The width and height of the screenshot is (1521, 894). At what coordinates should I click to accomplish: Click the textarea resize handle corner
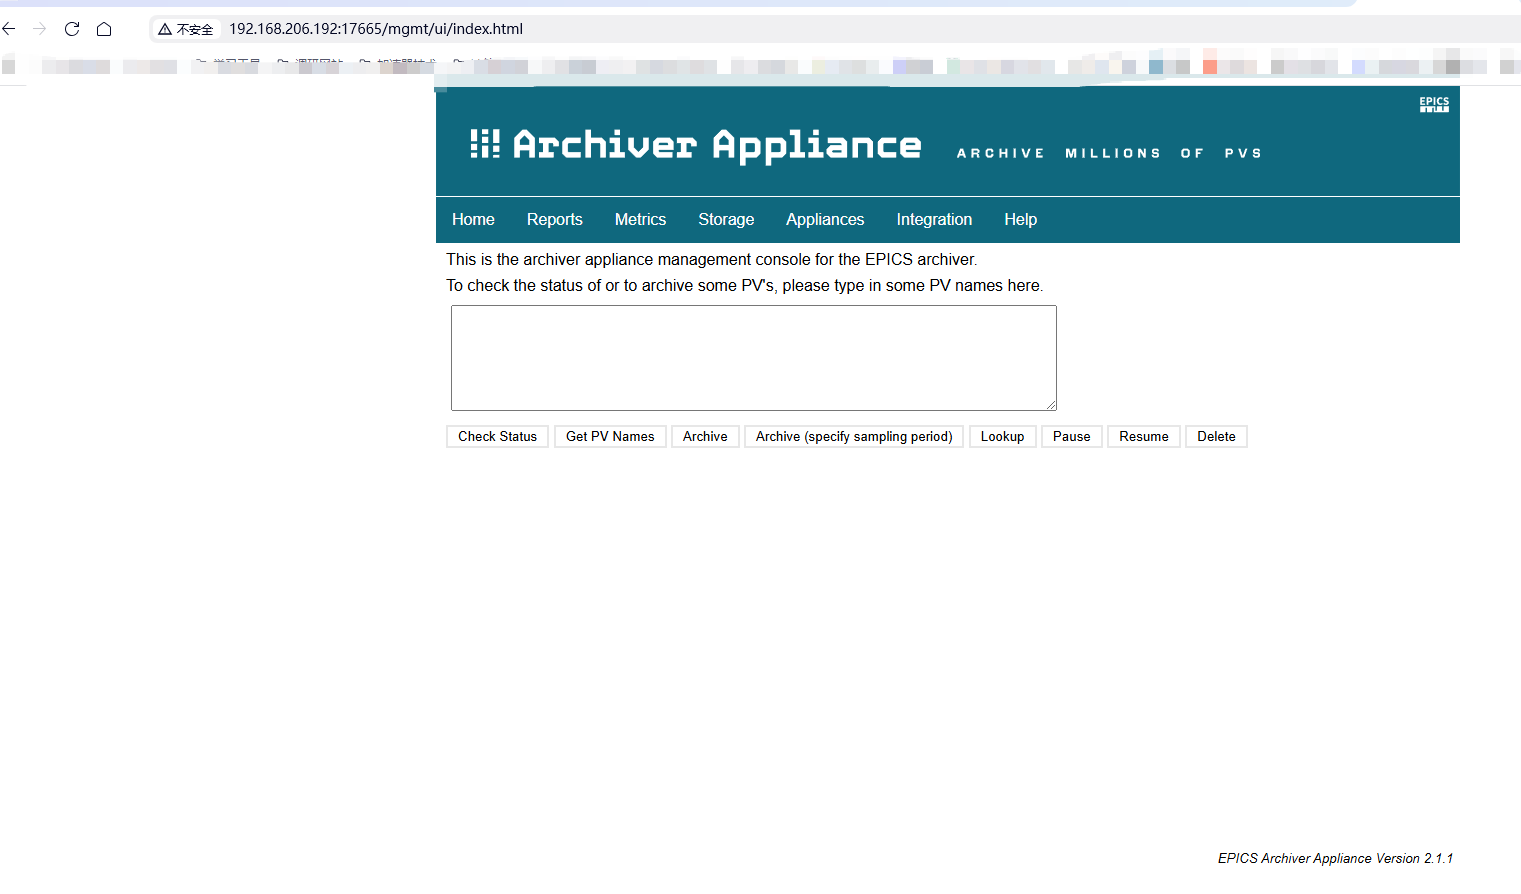(1050, 404)
